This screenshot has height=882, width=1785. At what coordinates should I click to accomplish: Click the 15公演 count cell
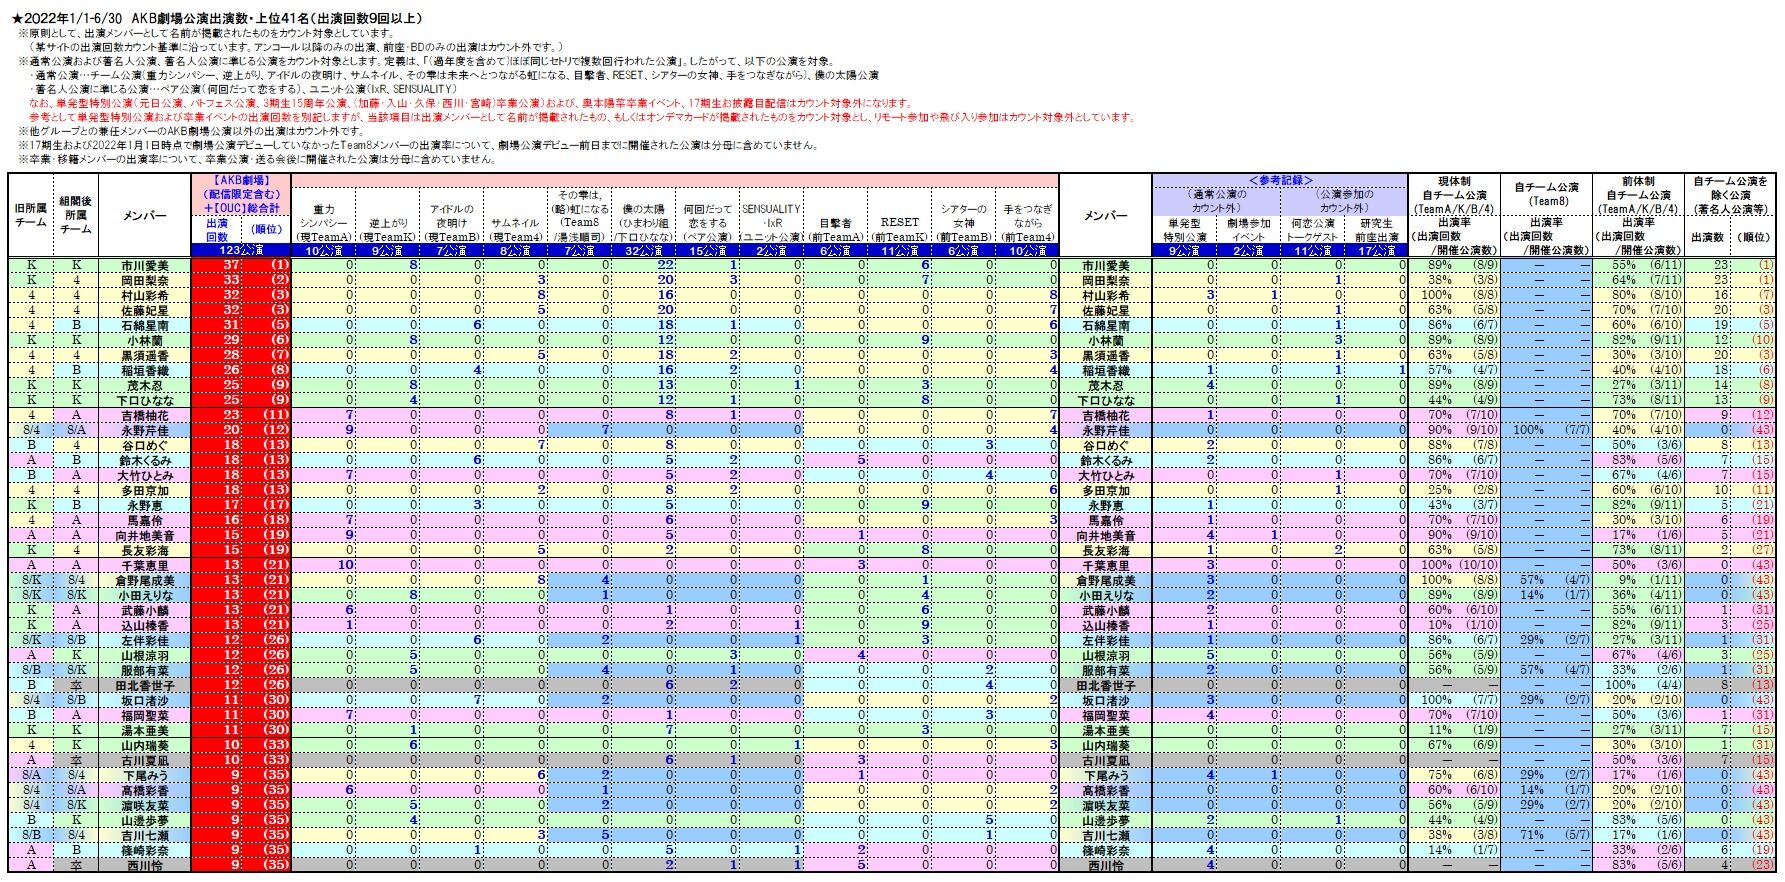click(707, 250)
